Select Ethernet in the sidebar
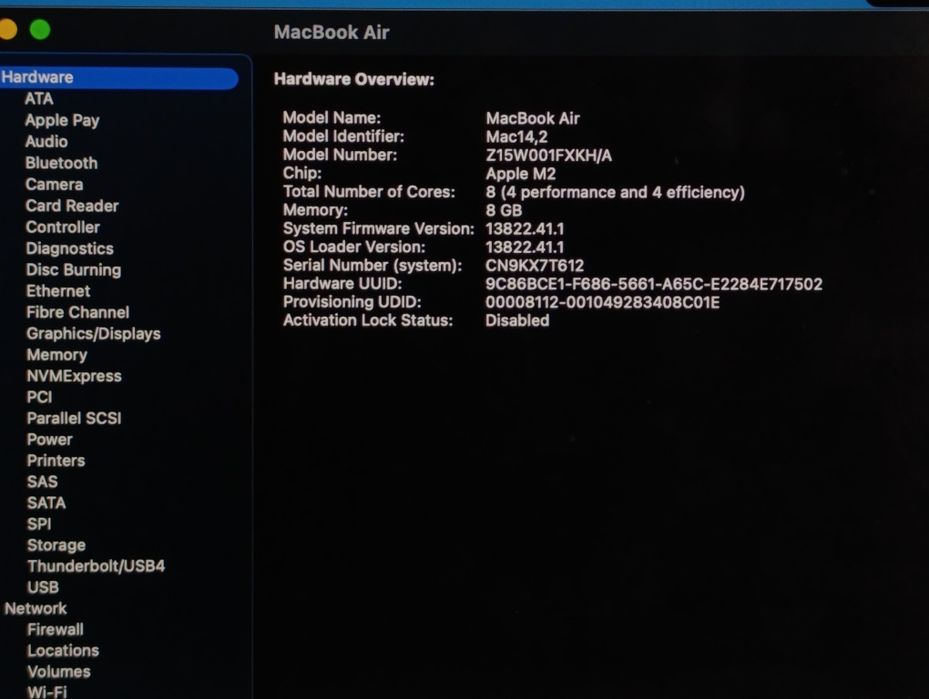The height and width of the screenshot is (699, 929). click(58, 291)
